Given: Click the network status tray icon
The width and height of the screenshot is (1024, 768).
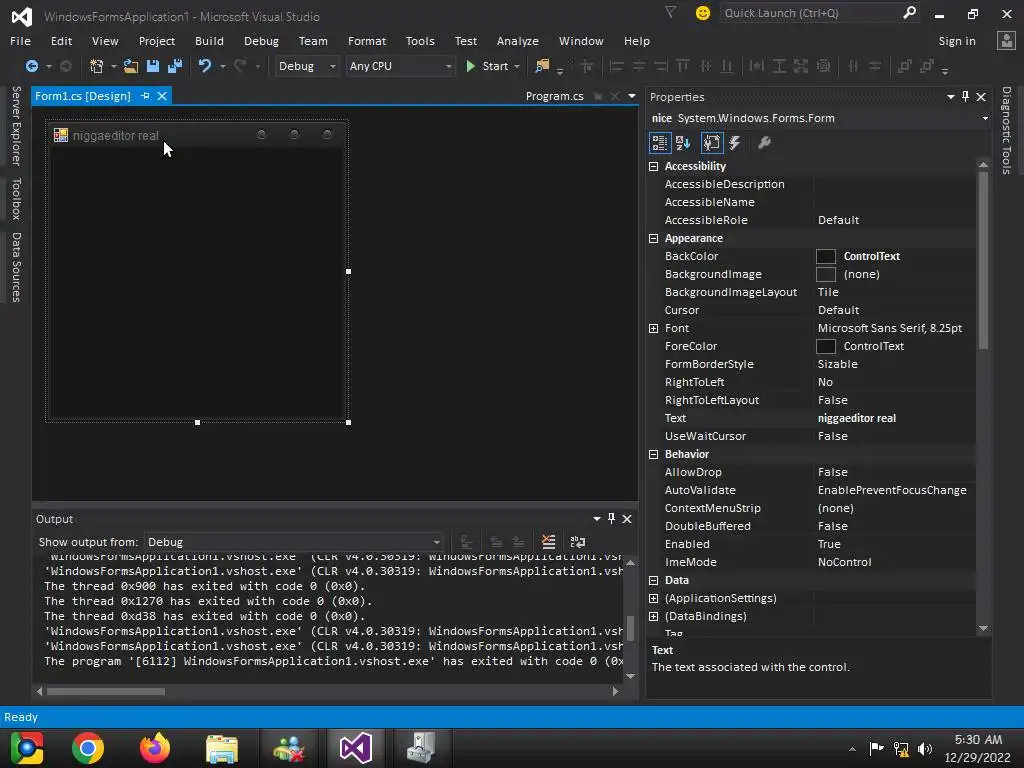Looking at the screenshot, I should tap(901, 748).
